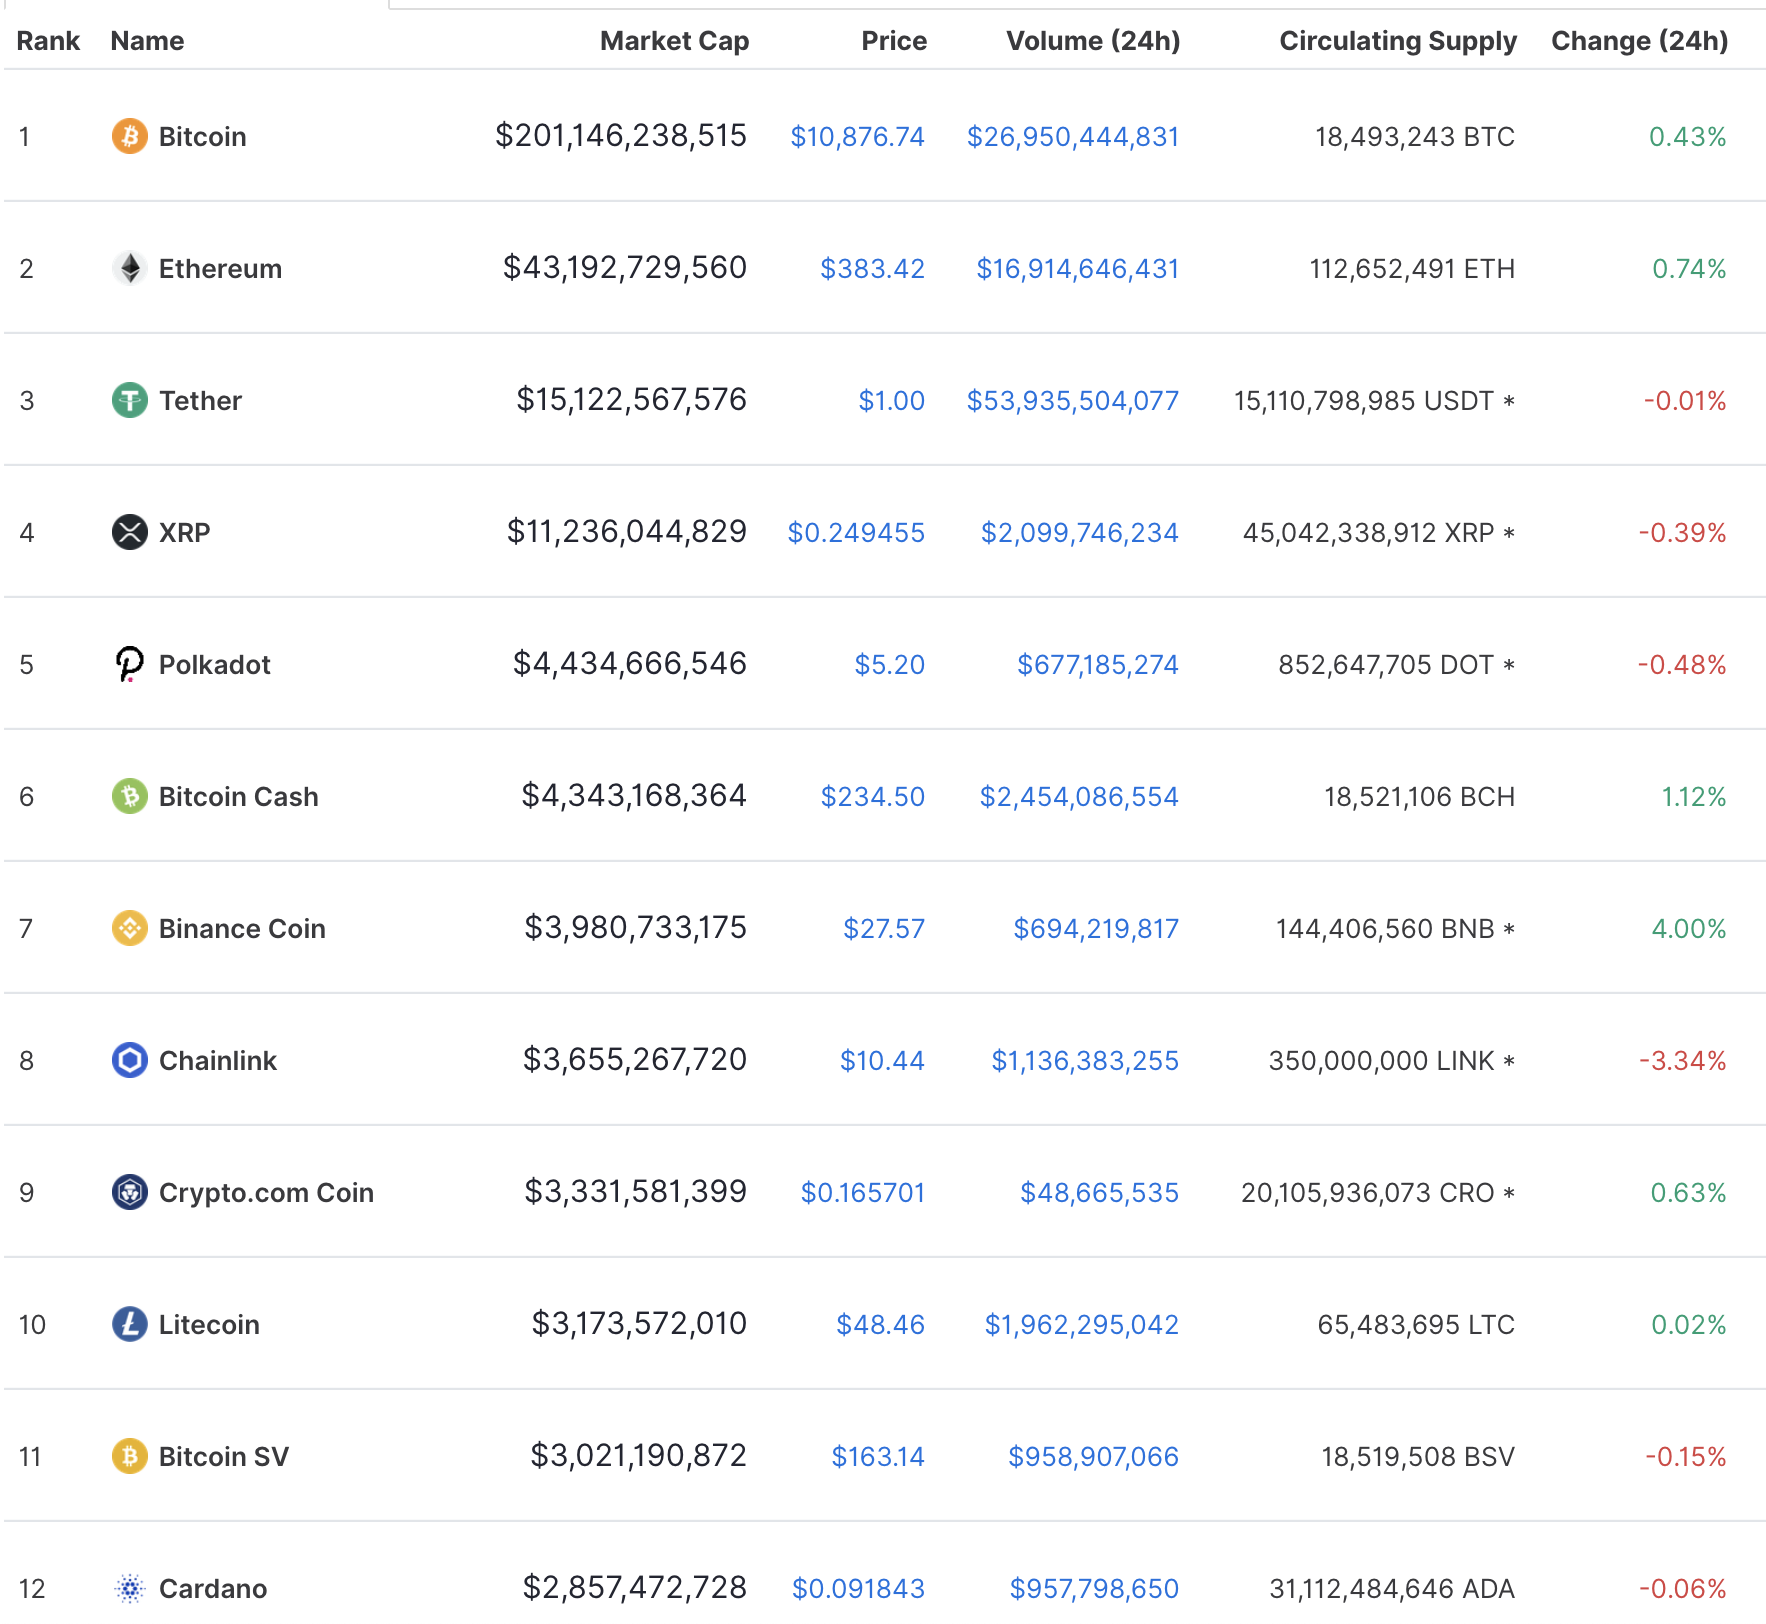Click the Tether green logo icon
The height and width of the screenshot is (1624, 1766).
point(129,400)
